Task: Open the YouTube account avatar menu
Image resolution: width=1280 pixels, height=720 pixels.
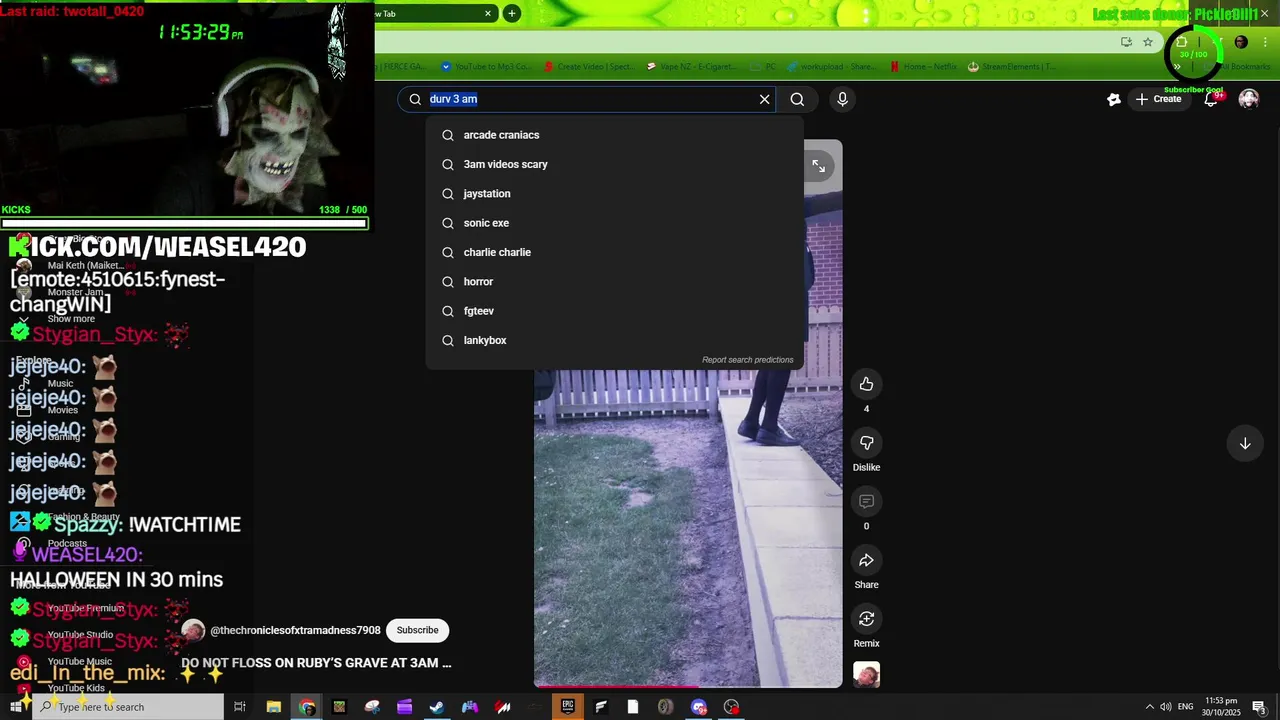Action: tap(1249, 99)
